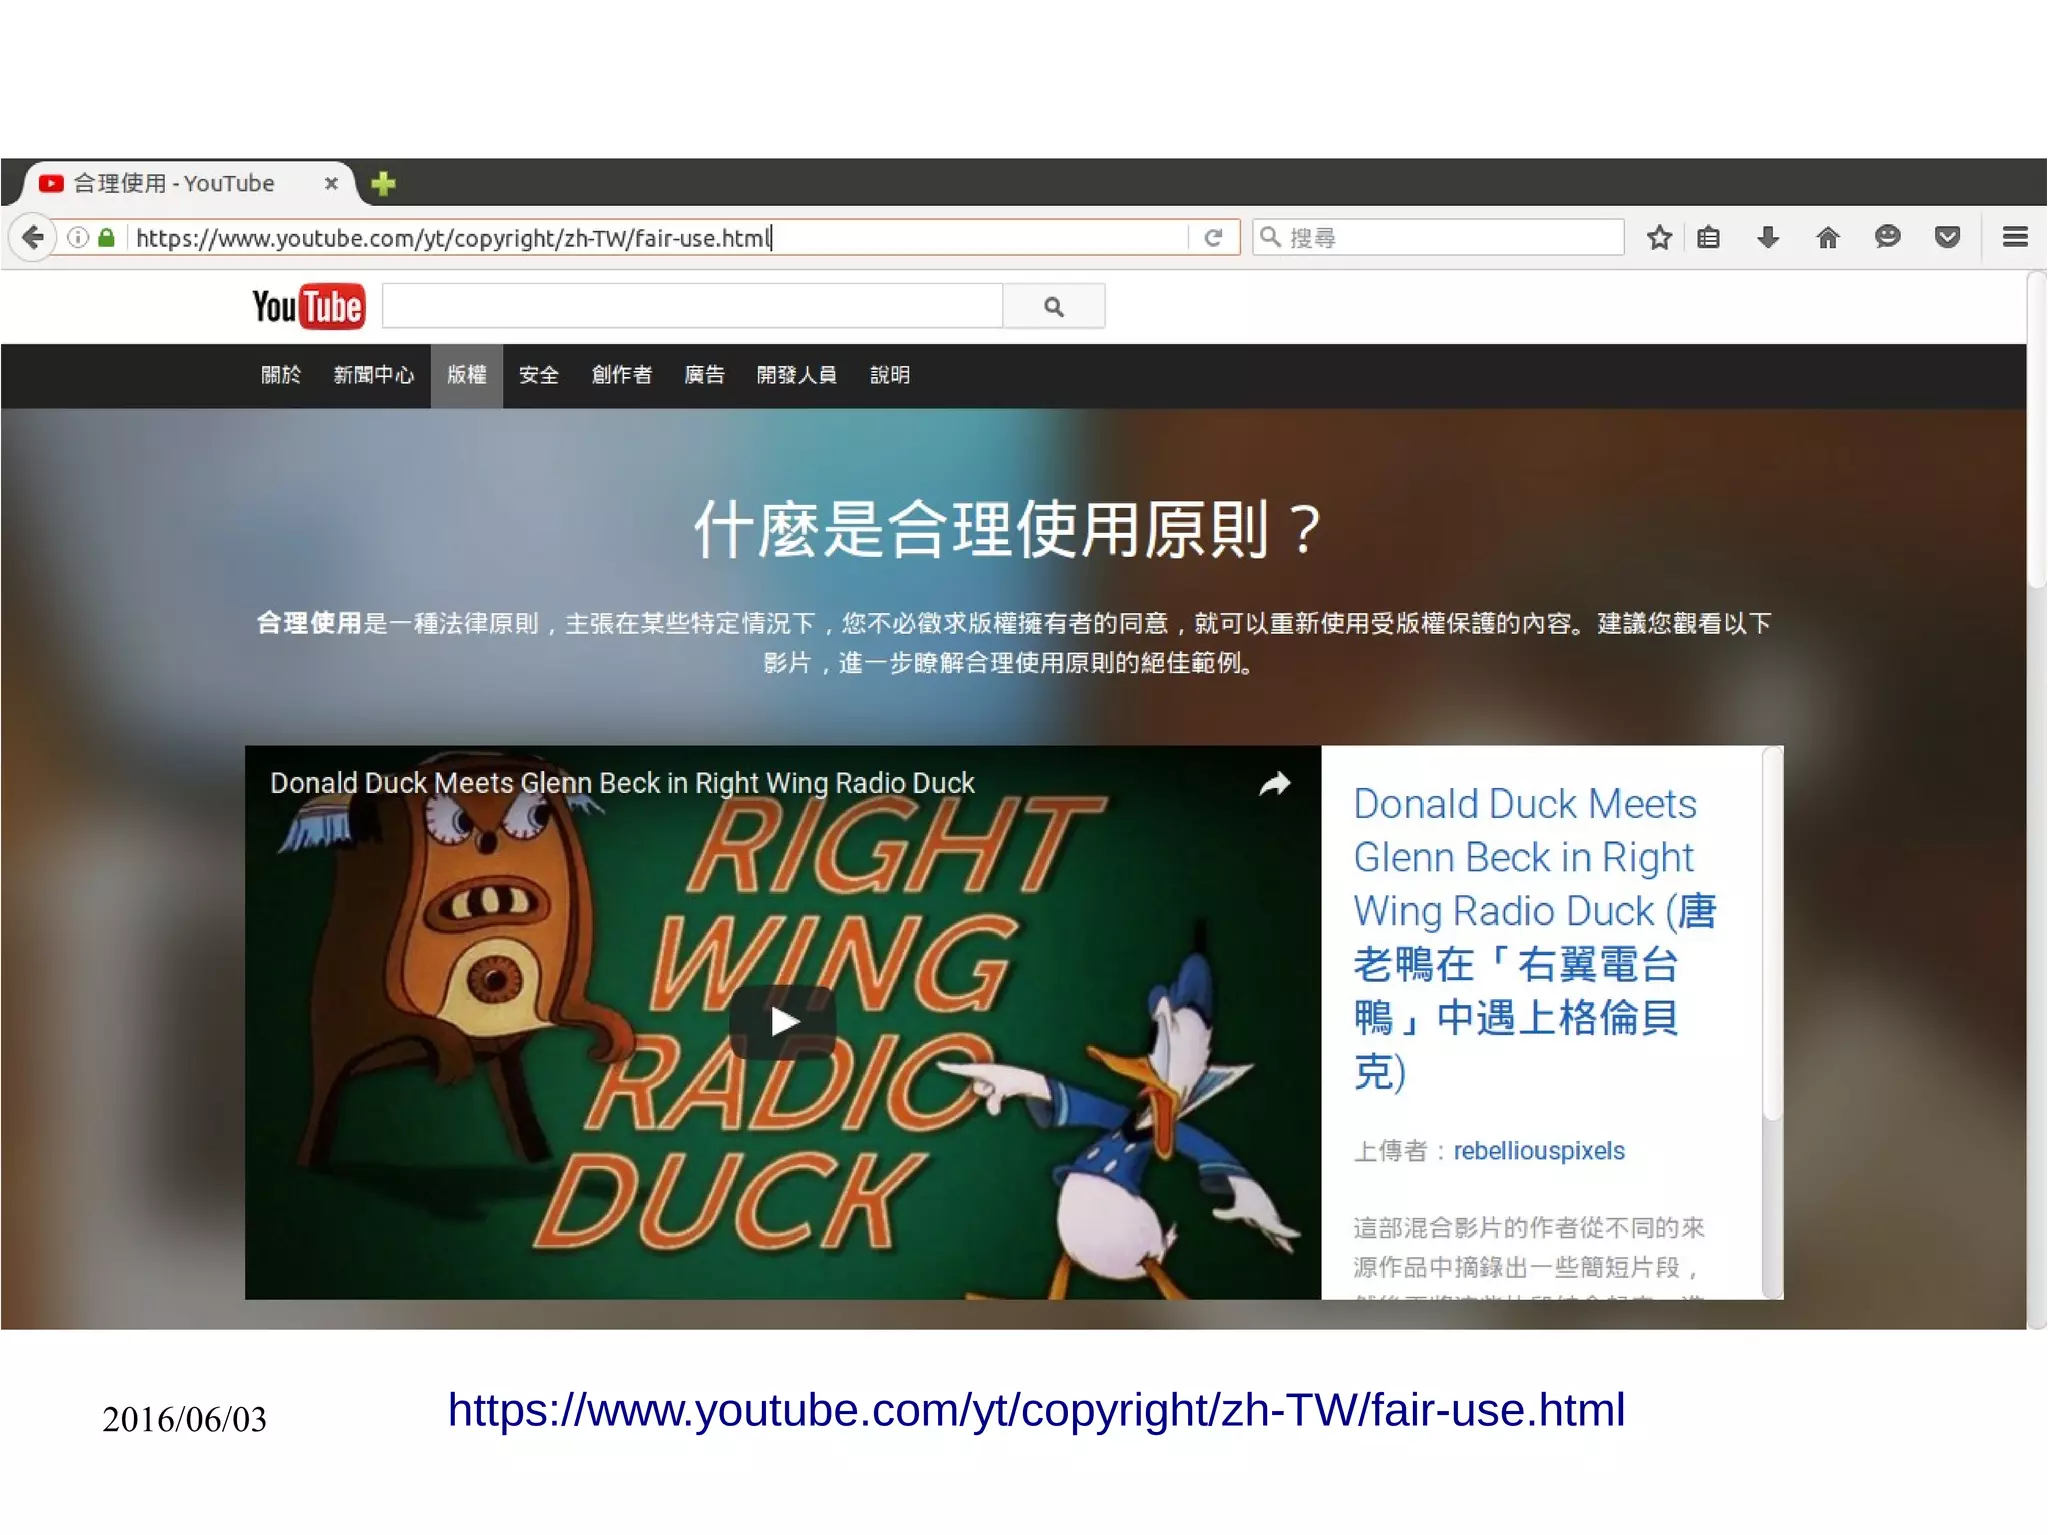The width and height of the screenshot is (2048, 1535).
Task: Click site info icon in address bar
Action: [78, 238]
